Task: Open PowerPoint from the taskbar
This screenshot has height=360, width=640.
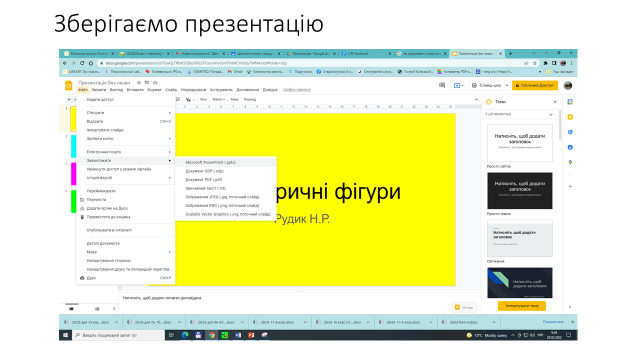Action: click(251, 335)
